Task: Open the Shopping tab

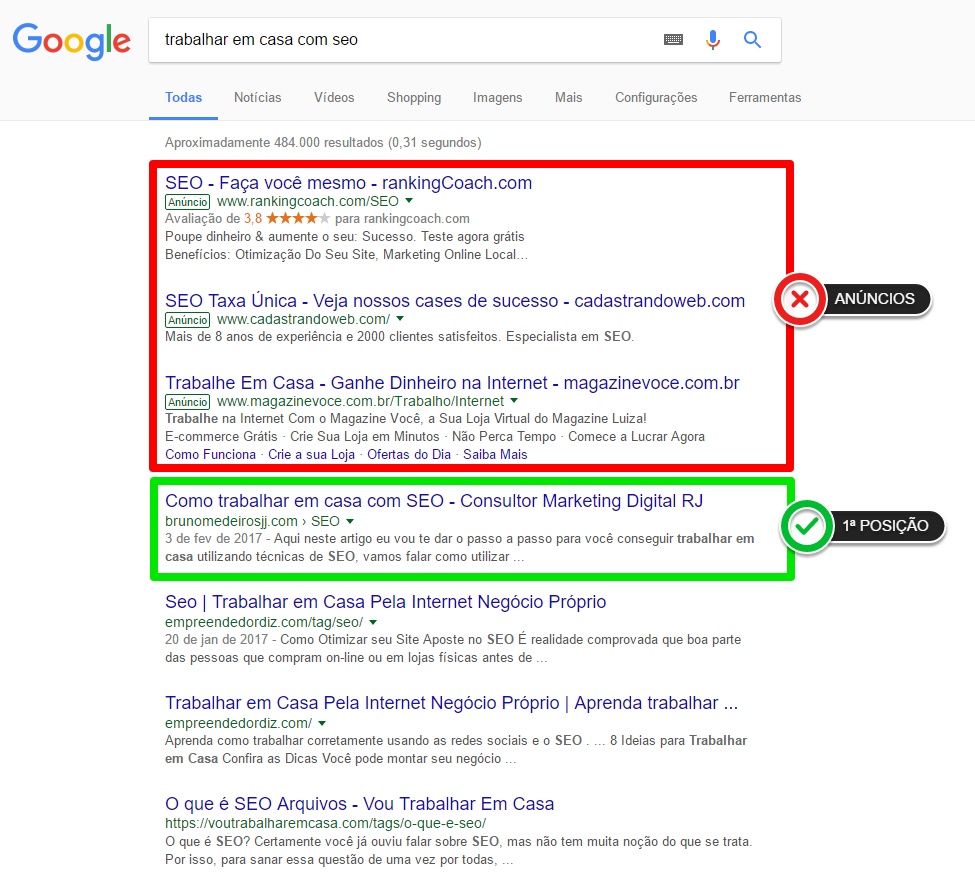Action: point(414,98)
